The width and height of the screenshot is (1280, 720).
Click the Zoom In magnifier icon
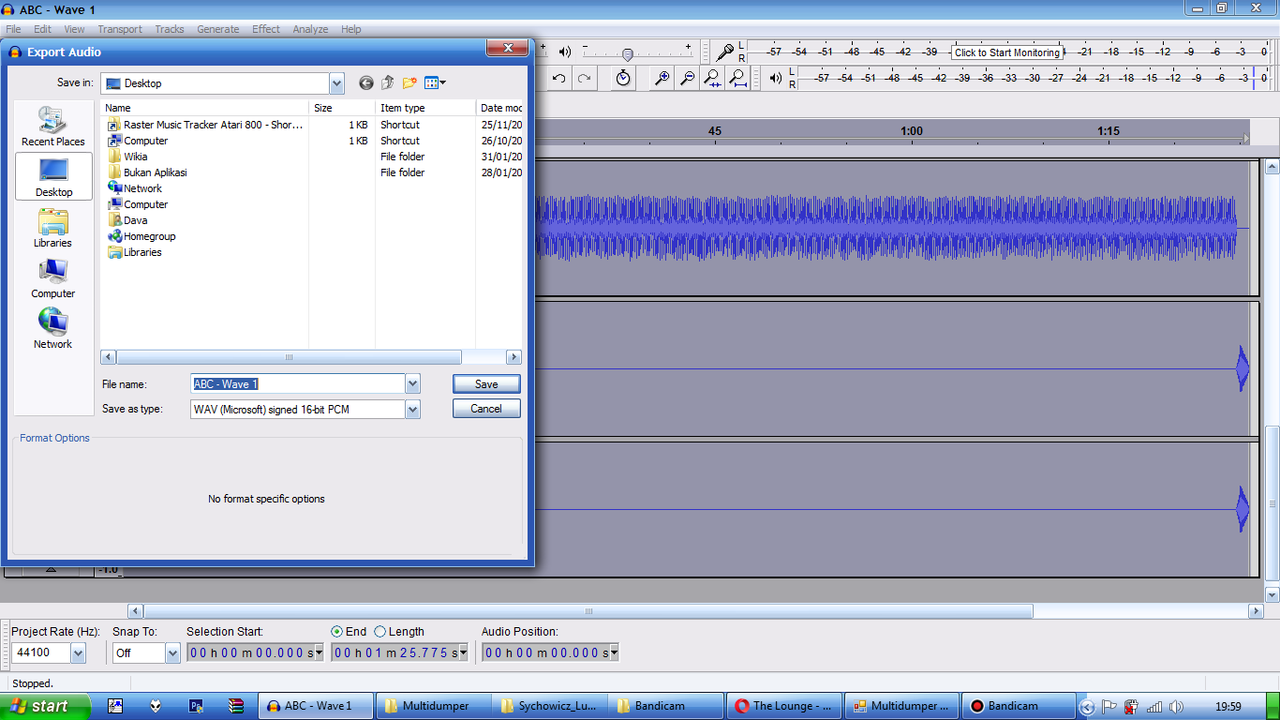pyautogui.click(x=661, y=78)
